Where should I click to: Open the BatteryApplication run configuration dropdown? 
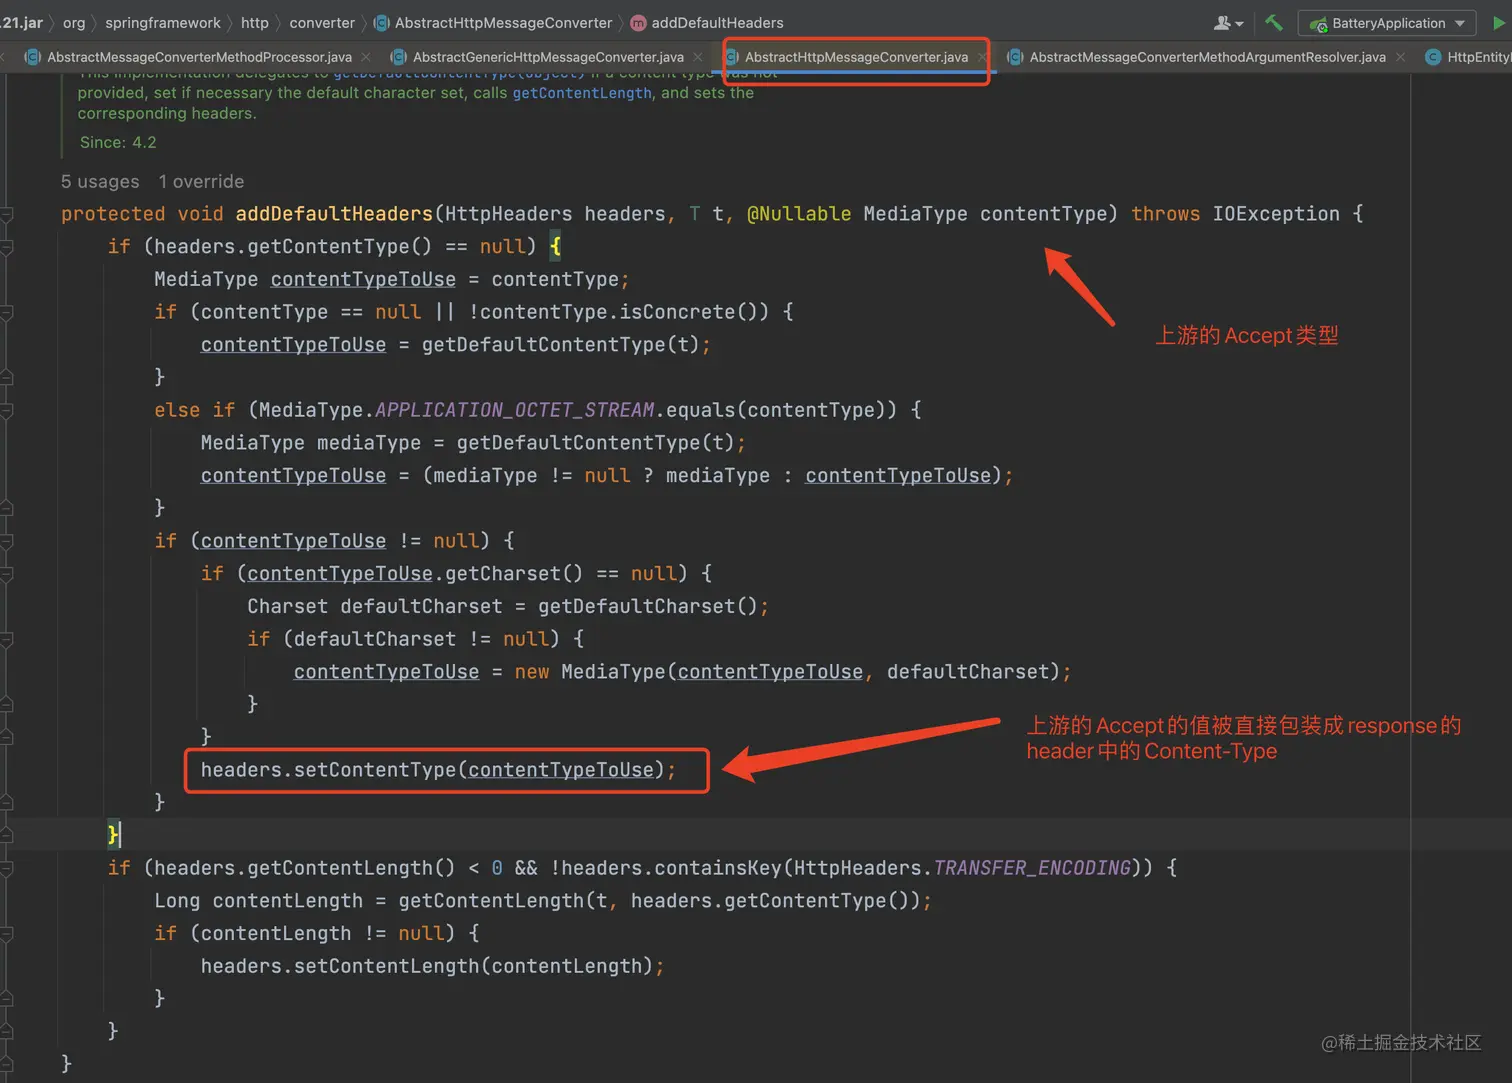(x=1387, y=23)
